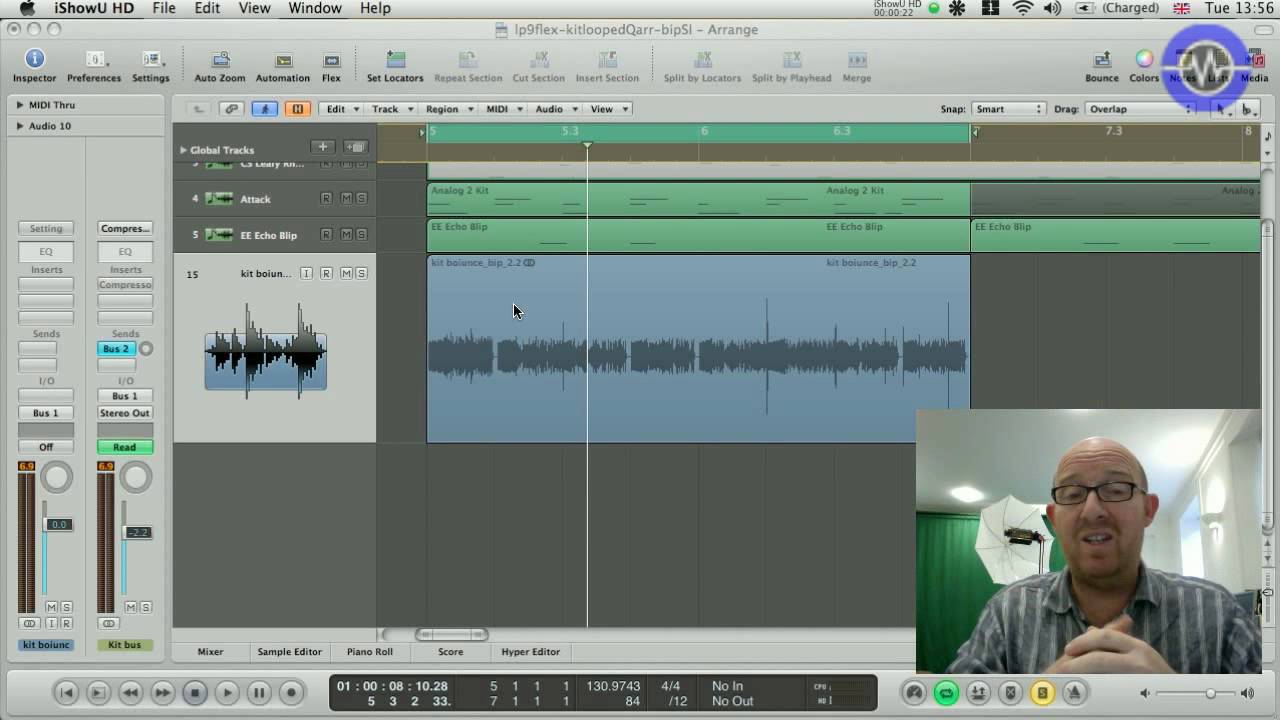Open the Region local menu dropdown
1280x720 pixels.
(x=448, y=109)
